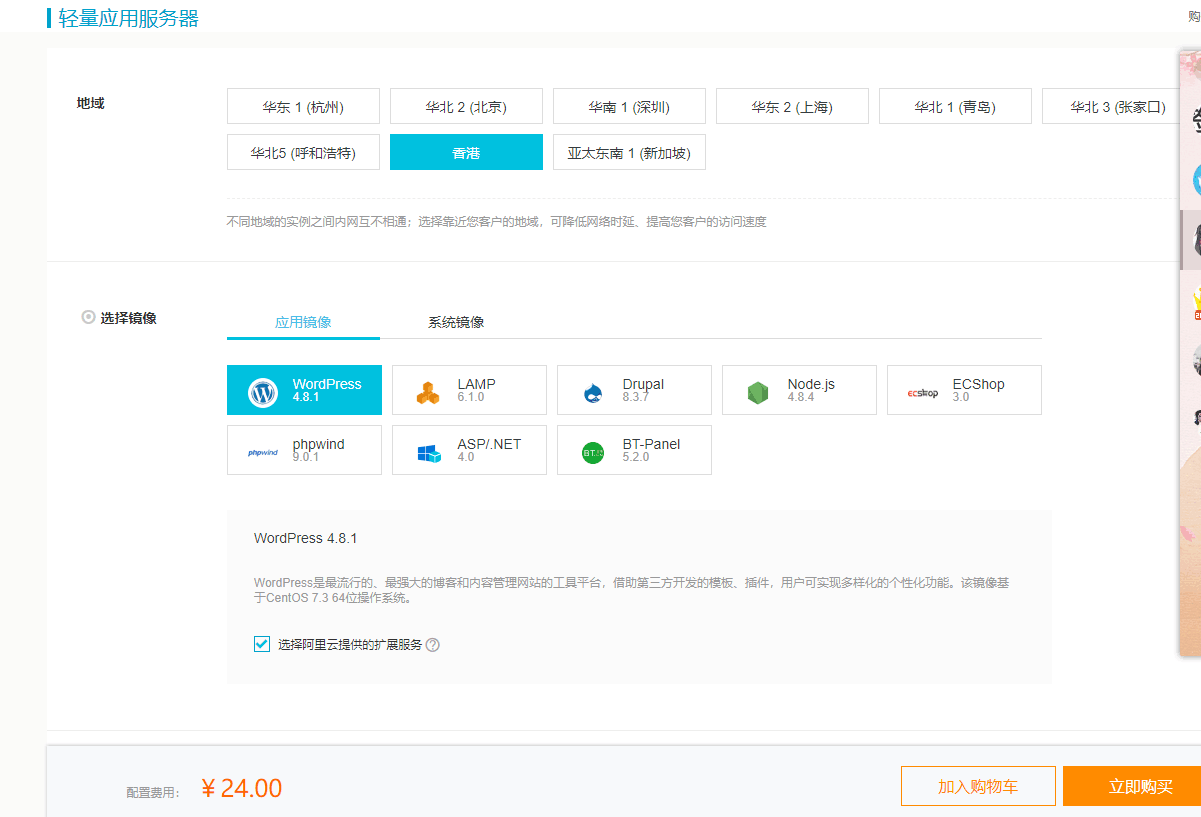Choose the BT-Panel 5.2.0 image
The image size is (1201, 817).
click(634, 450)
